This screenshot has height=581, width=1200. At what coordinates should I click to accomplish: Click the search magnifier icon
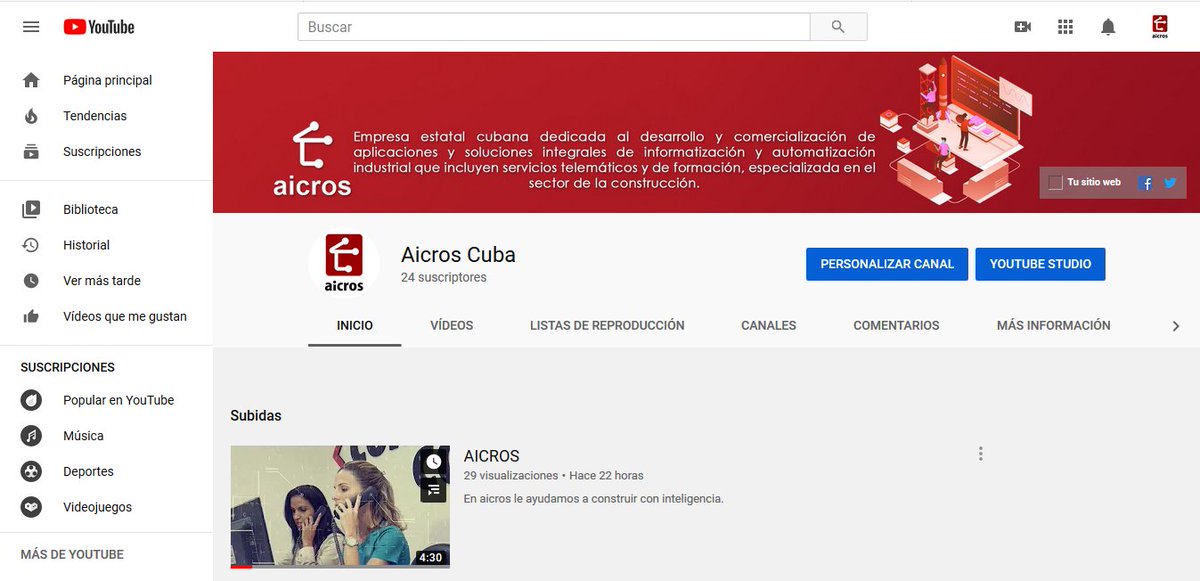838,27
